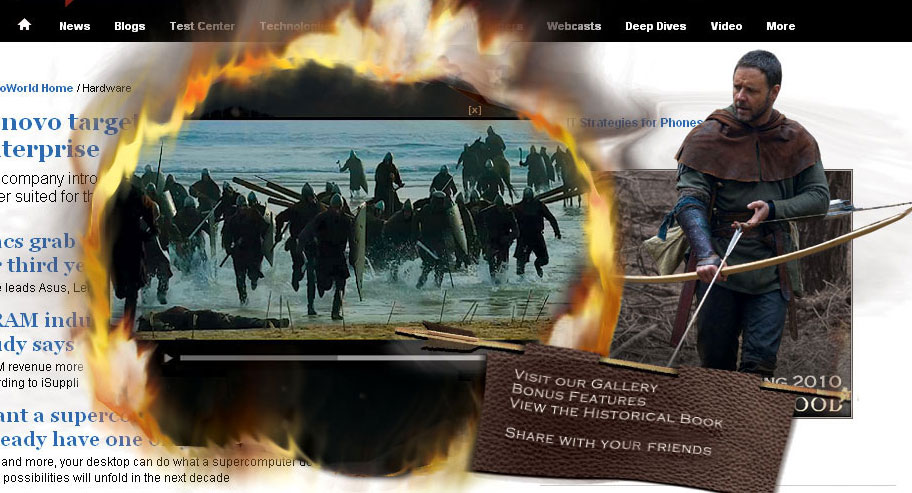Click 'Bonus Features' on leather panel
The height and width of the screenshot is (493, 912).
pyautogui.click(x=579, y=395)
